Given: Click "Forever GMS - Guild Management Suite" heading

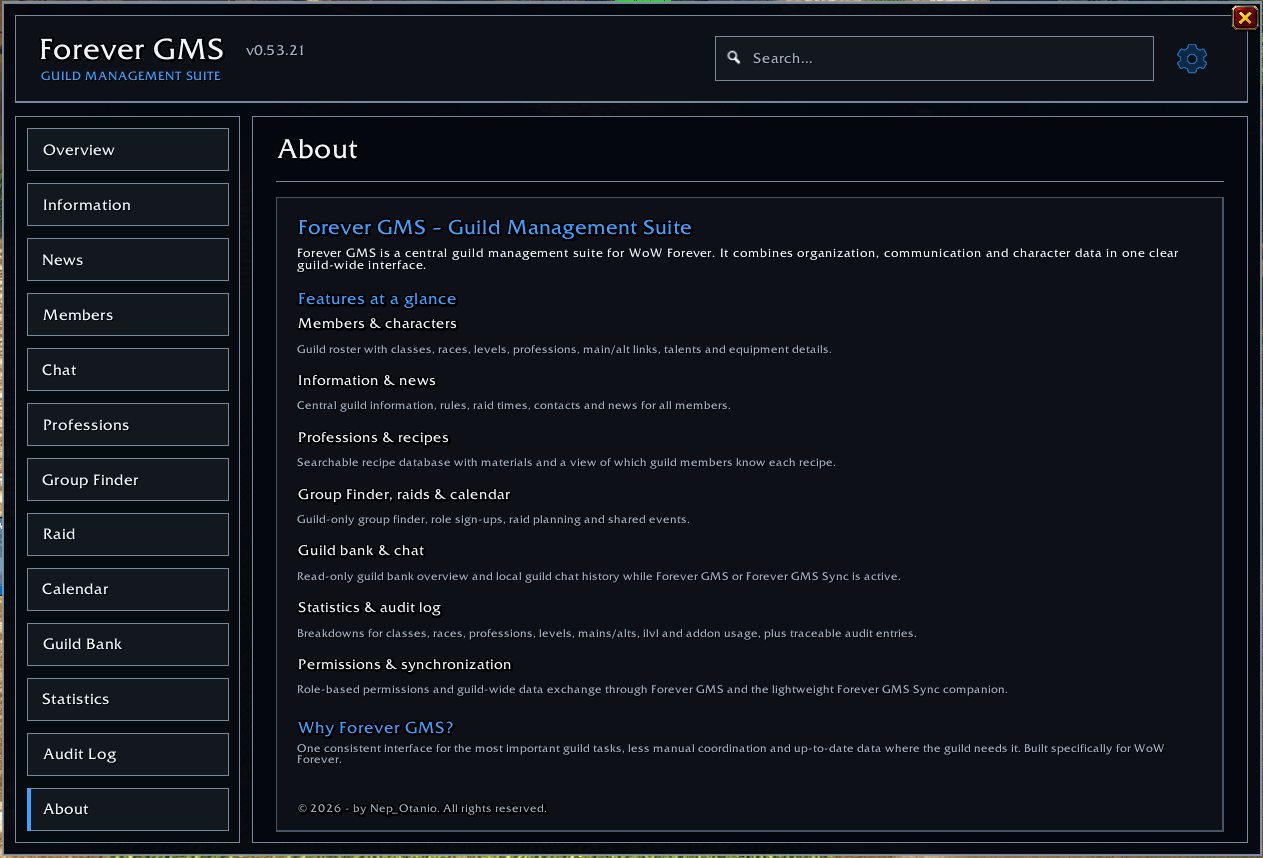Looking at the screenshot, I should coord(495,228).
